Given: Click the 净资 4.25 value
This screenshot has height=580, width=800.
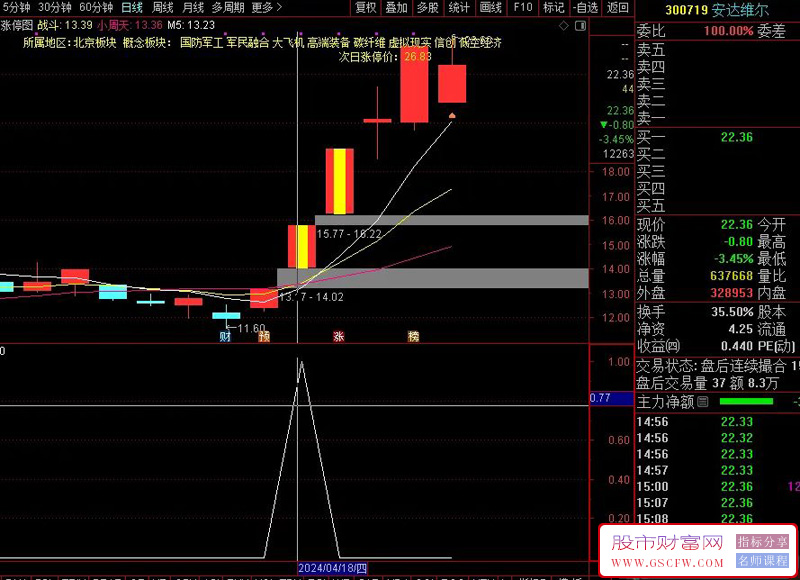Looking at the screenshot, I should pyautogui.click(x=740, y=329).
